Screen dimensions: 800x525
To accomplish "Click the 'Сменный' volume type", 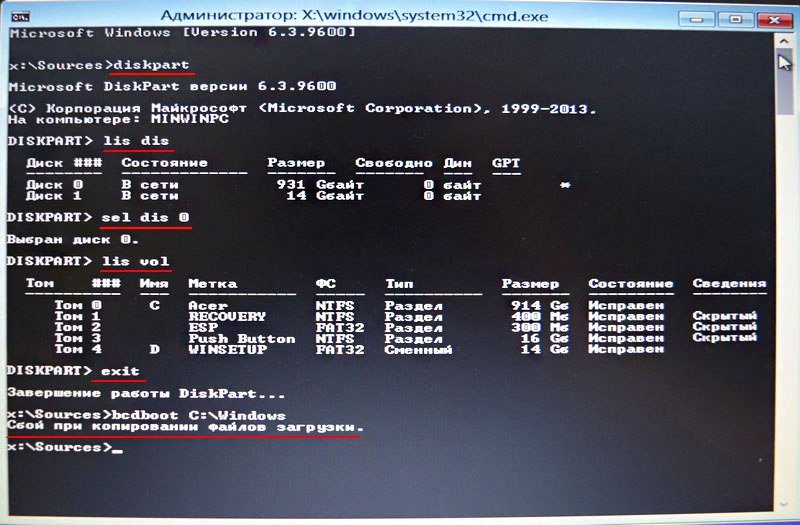I will pyautogui.click(x=418, y=349).
